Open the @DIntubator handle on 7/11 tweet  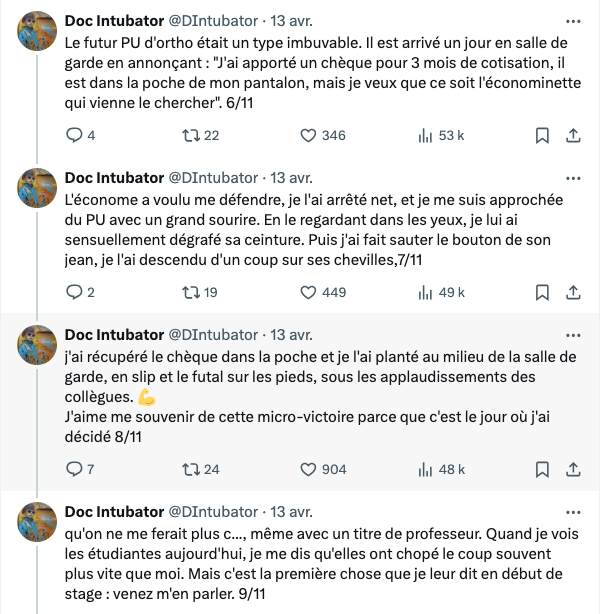(x=215, y=178)
